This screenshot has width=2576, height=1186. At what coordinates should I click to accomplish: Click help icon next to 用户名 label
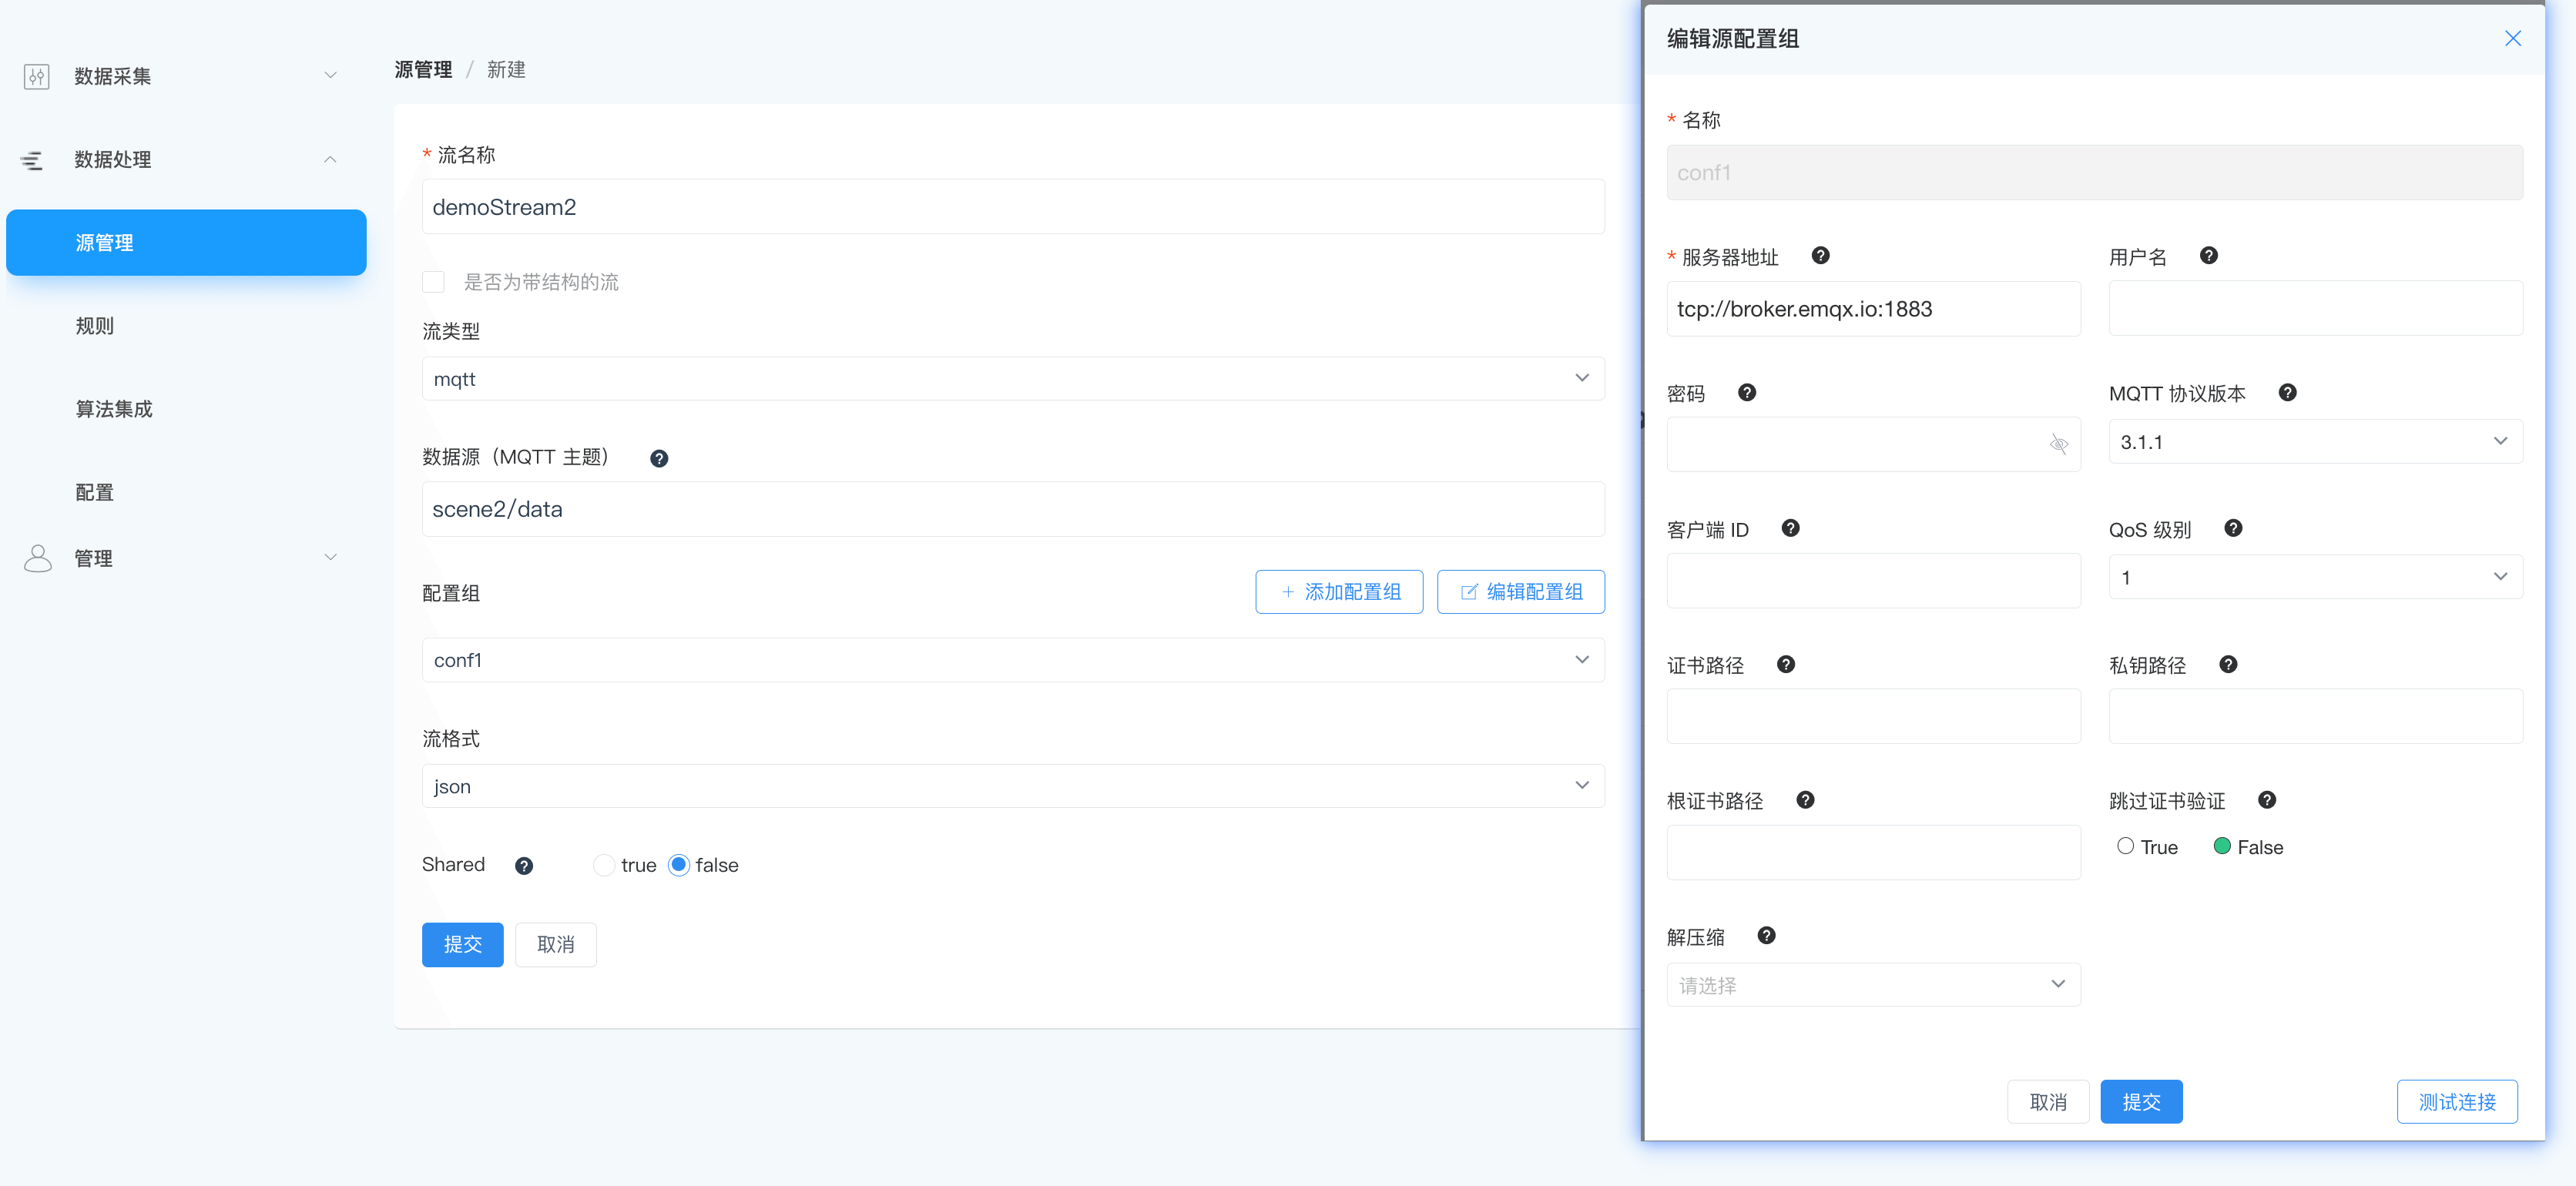2209,256
